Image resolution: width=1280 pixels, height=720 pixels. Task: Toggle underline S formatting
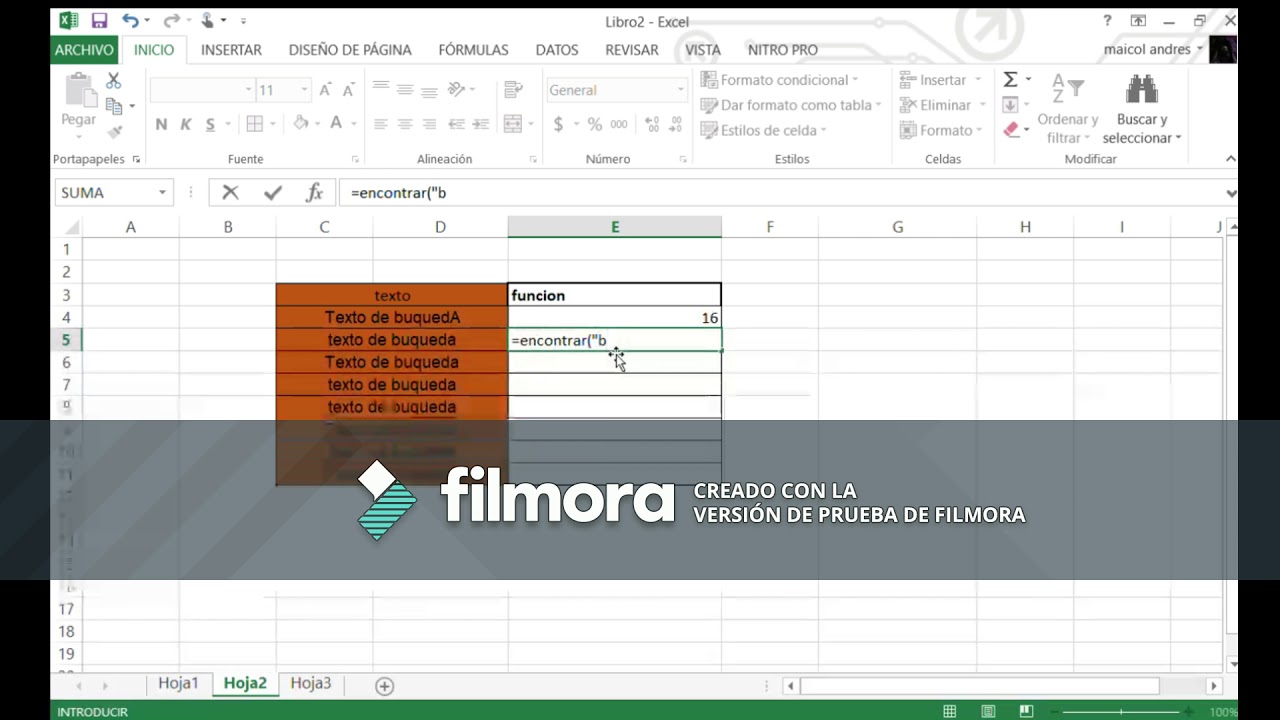[x=210, y=124]
